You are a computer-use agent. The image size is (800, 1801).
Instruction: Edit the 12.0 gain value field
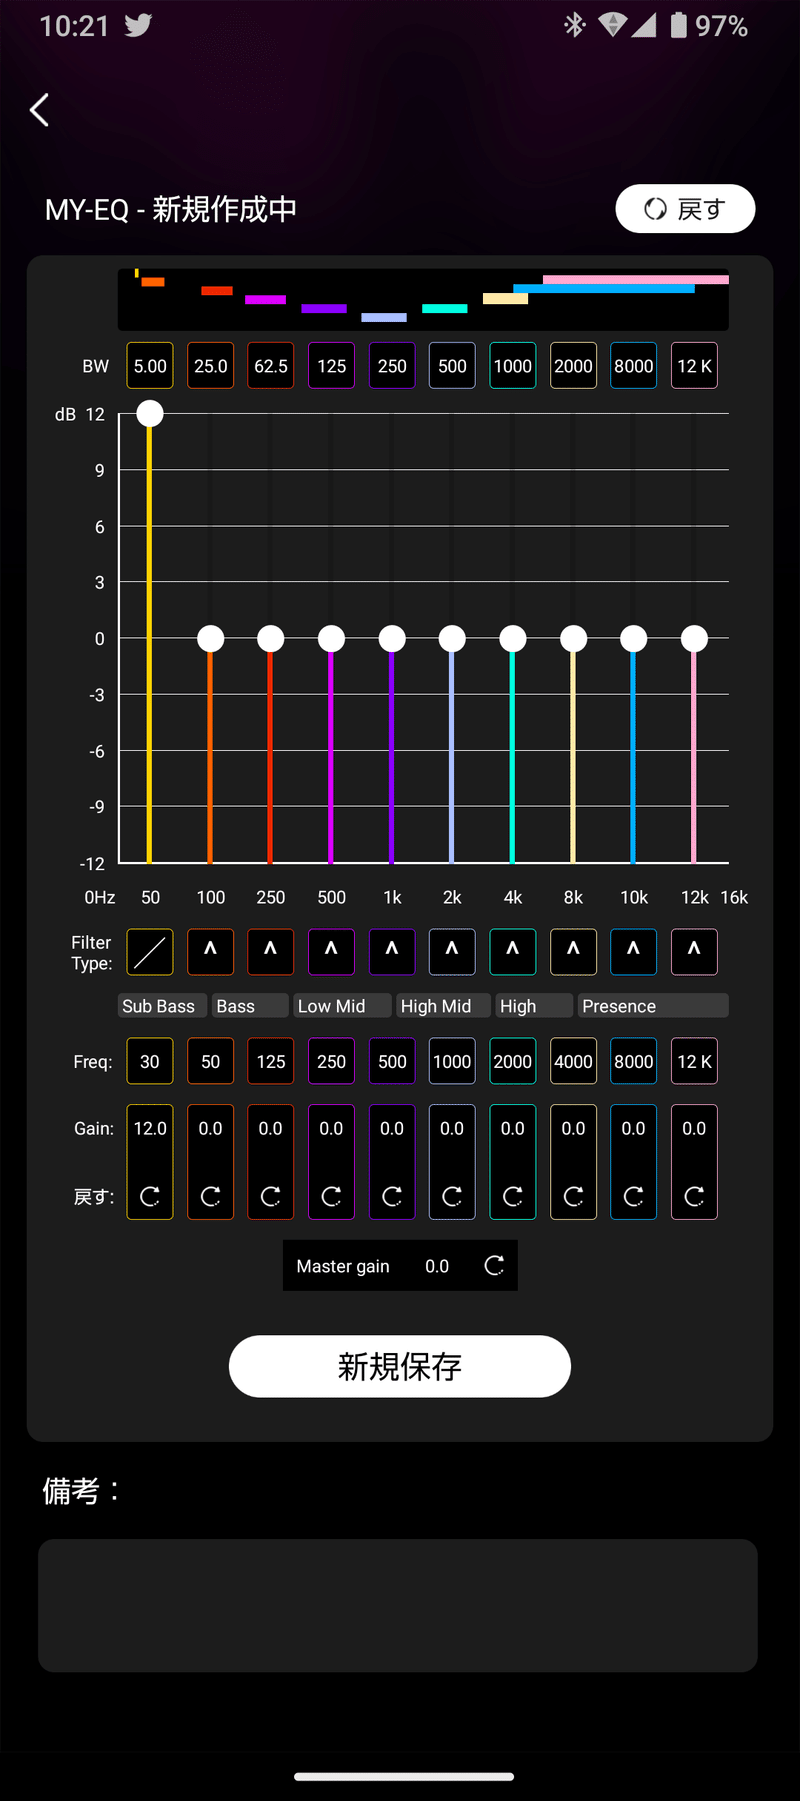pos(150,1129)
